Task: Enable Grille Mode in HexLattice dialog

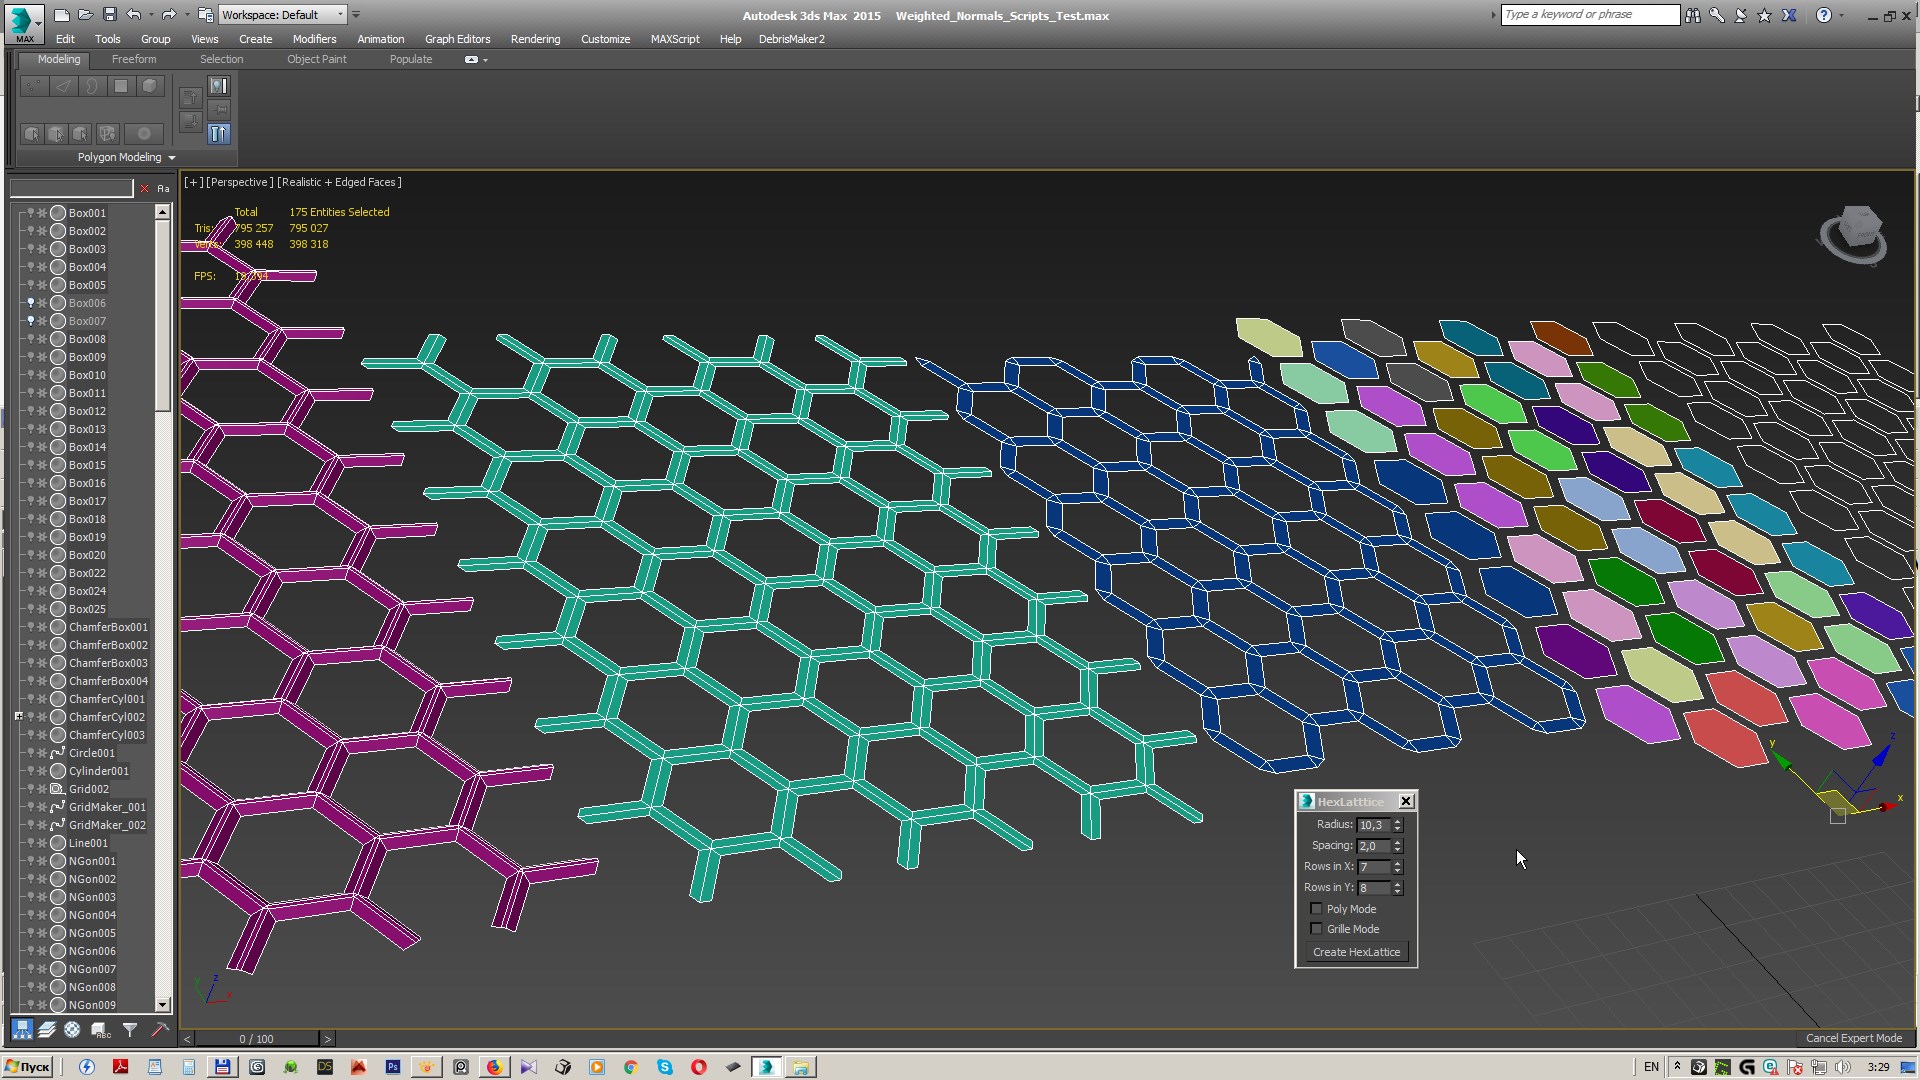Action: coord(1316,929)
